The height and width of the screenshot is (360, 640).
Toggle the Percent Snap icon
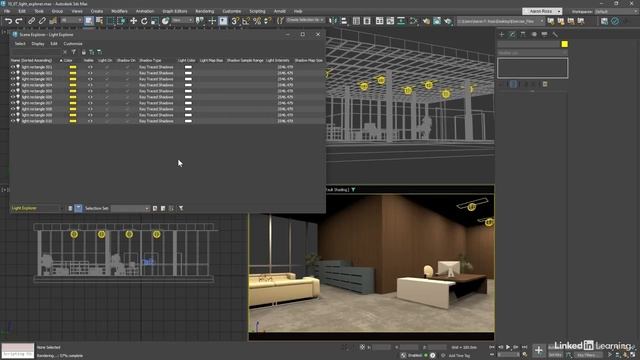pyautogui.click(x=257, y=21)
